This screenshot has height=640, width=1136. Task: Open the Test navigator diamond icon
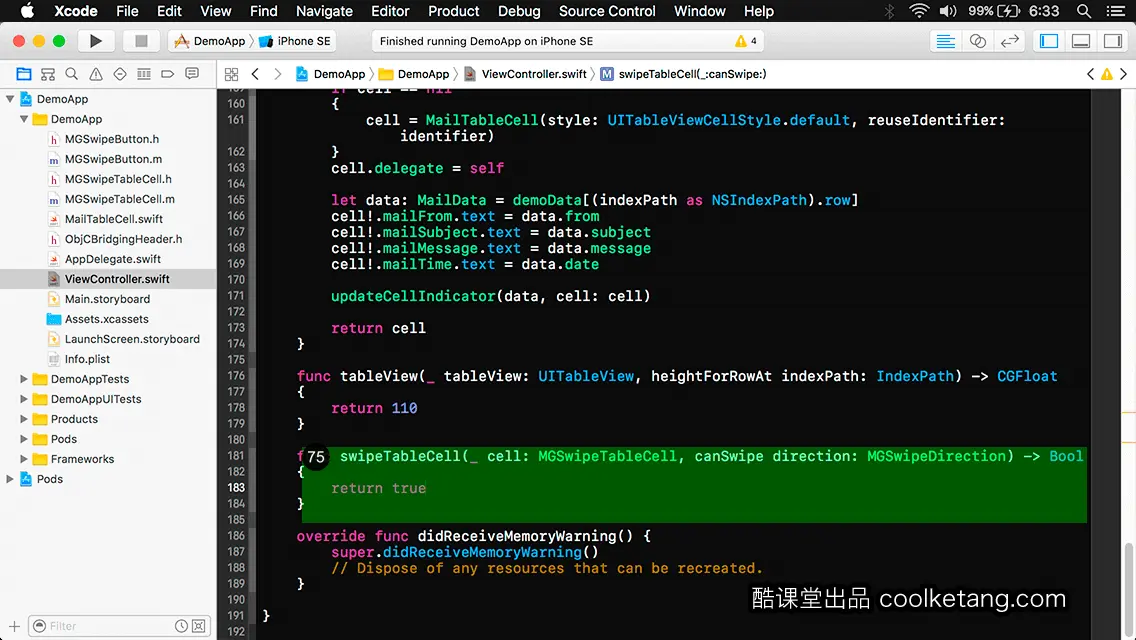tap(120, 74)
